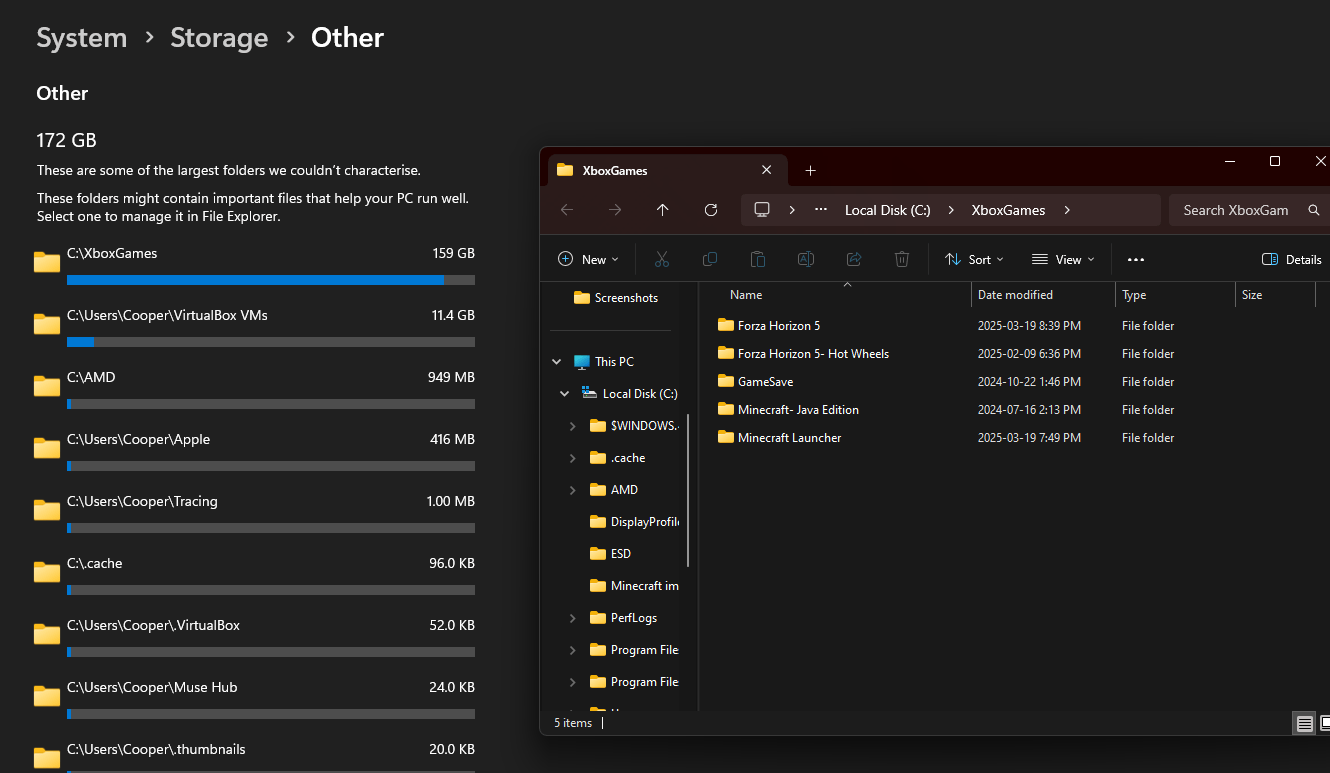Select the Minecraft Launcher folder

click(779, 438)
